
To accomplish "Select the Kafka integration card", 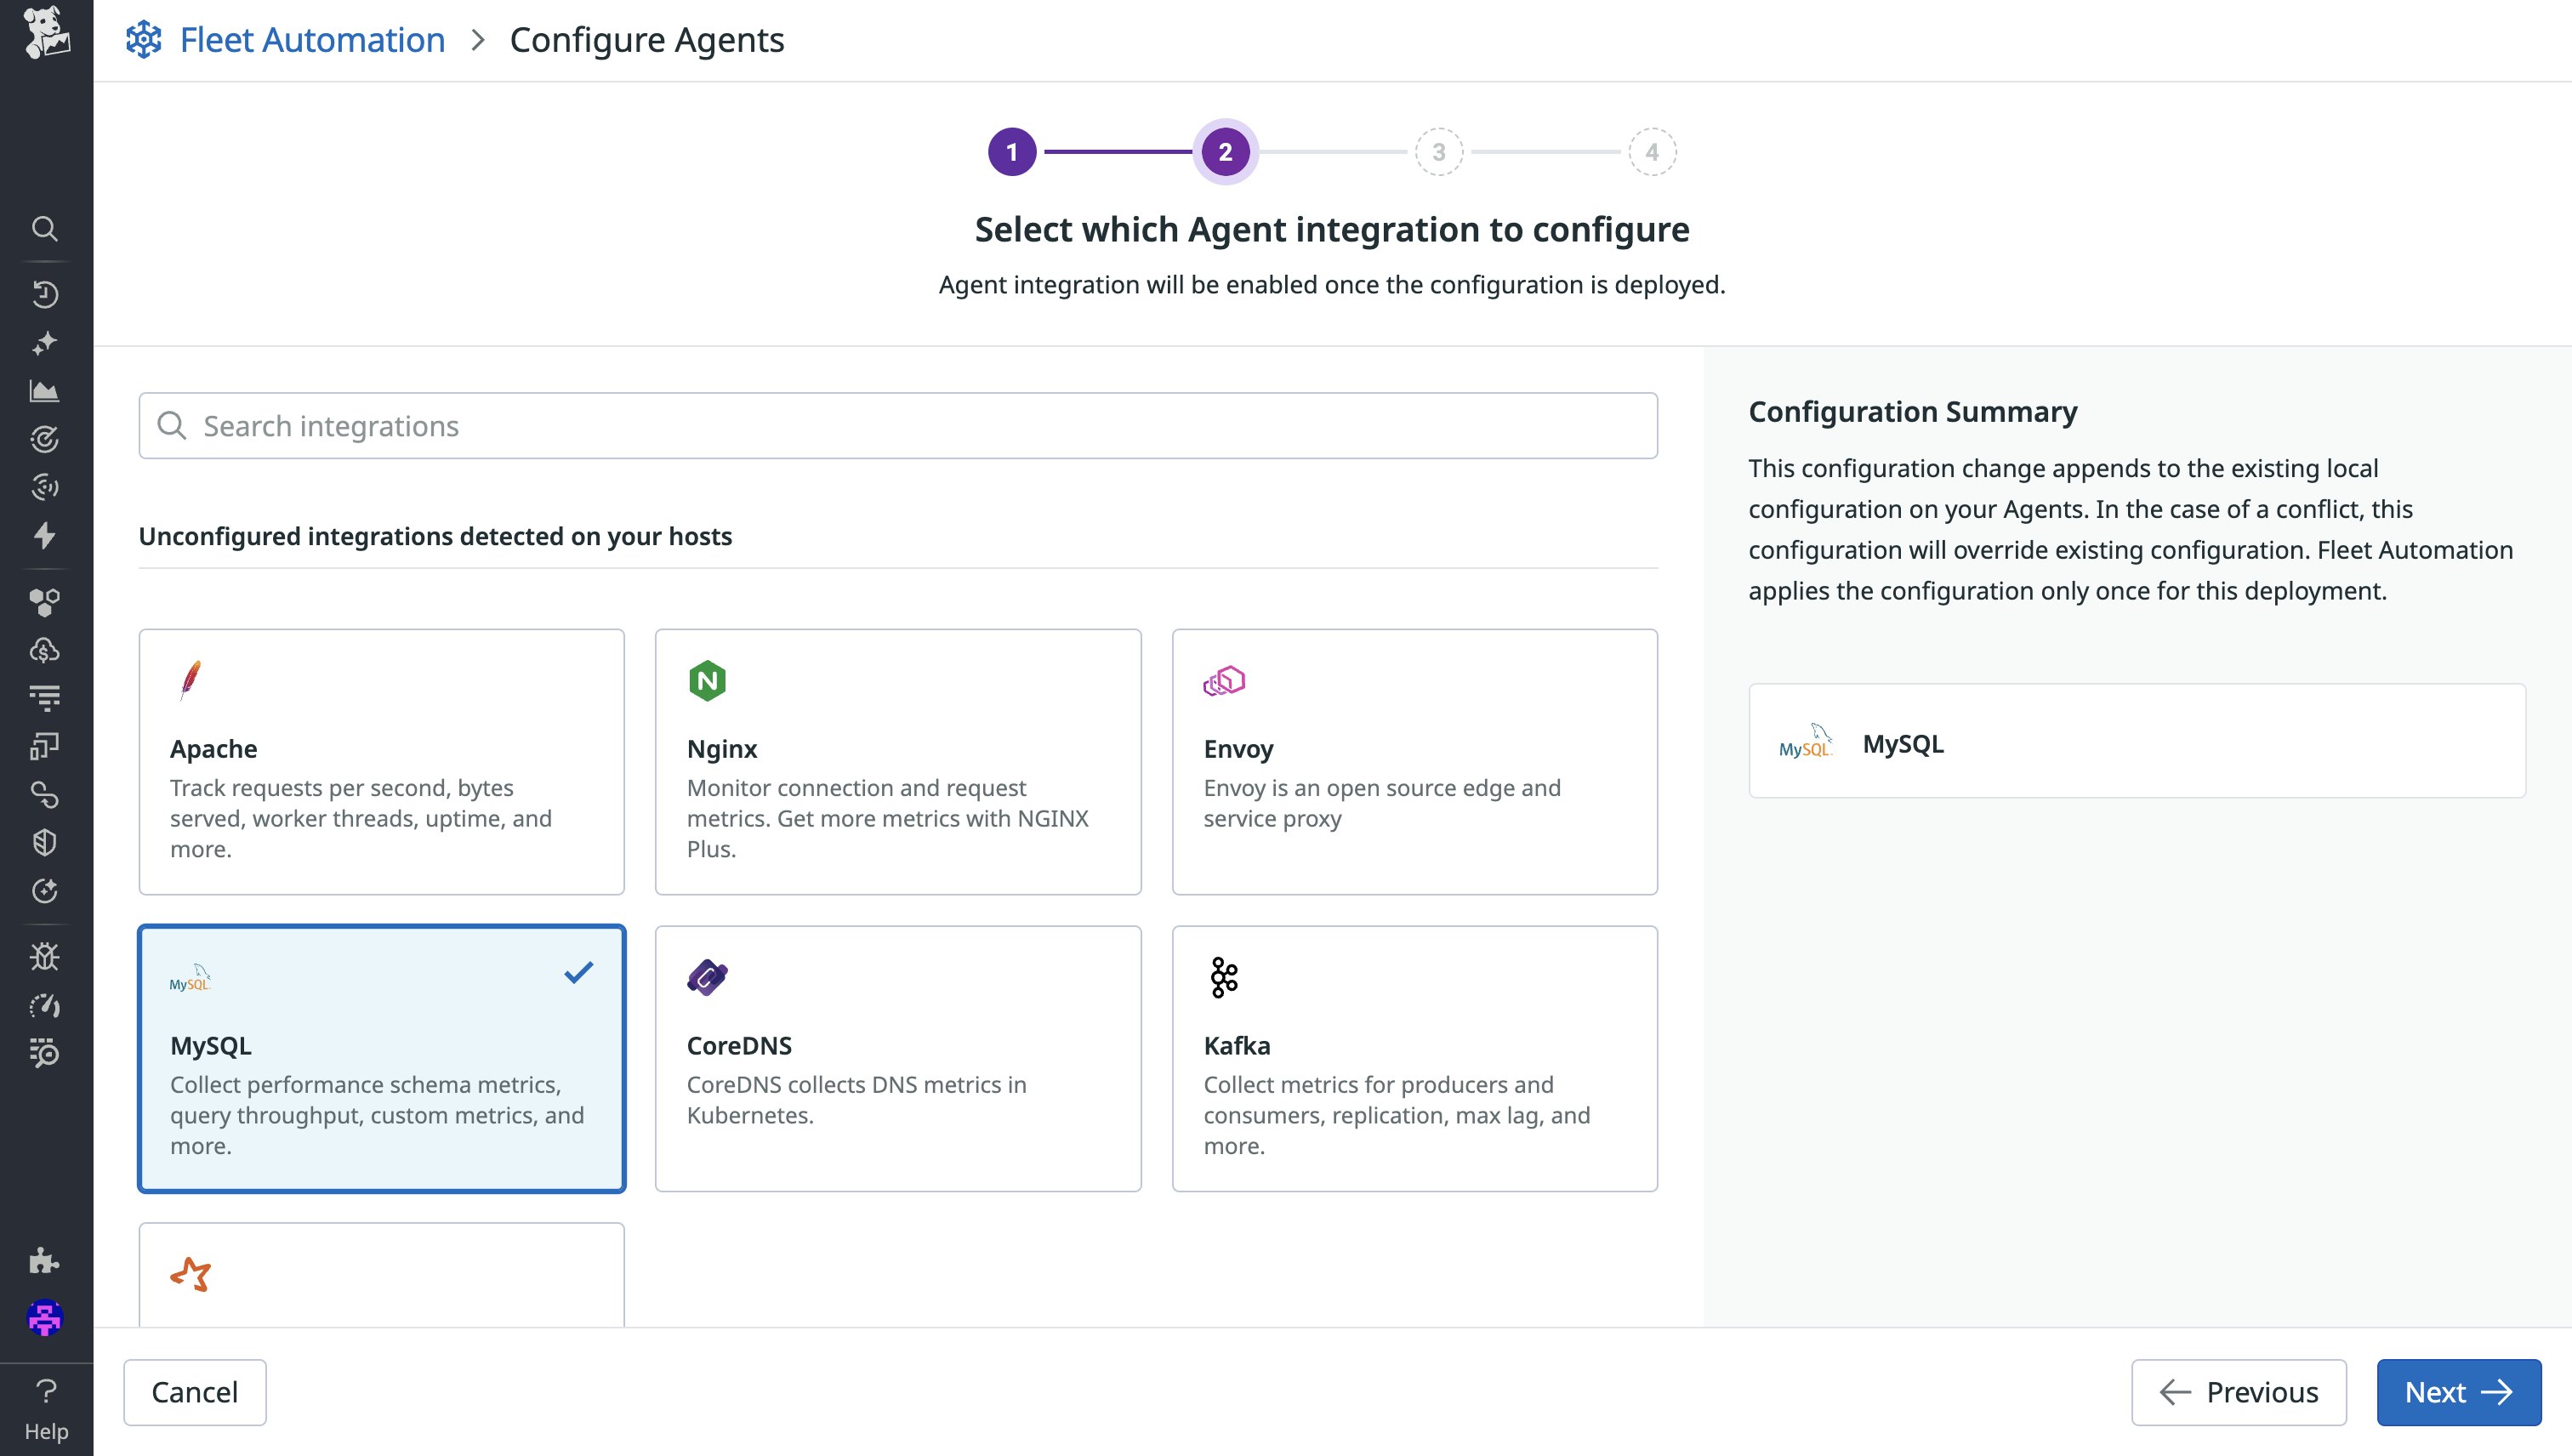I will coord(1414,1058).
